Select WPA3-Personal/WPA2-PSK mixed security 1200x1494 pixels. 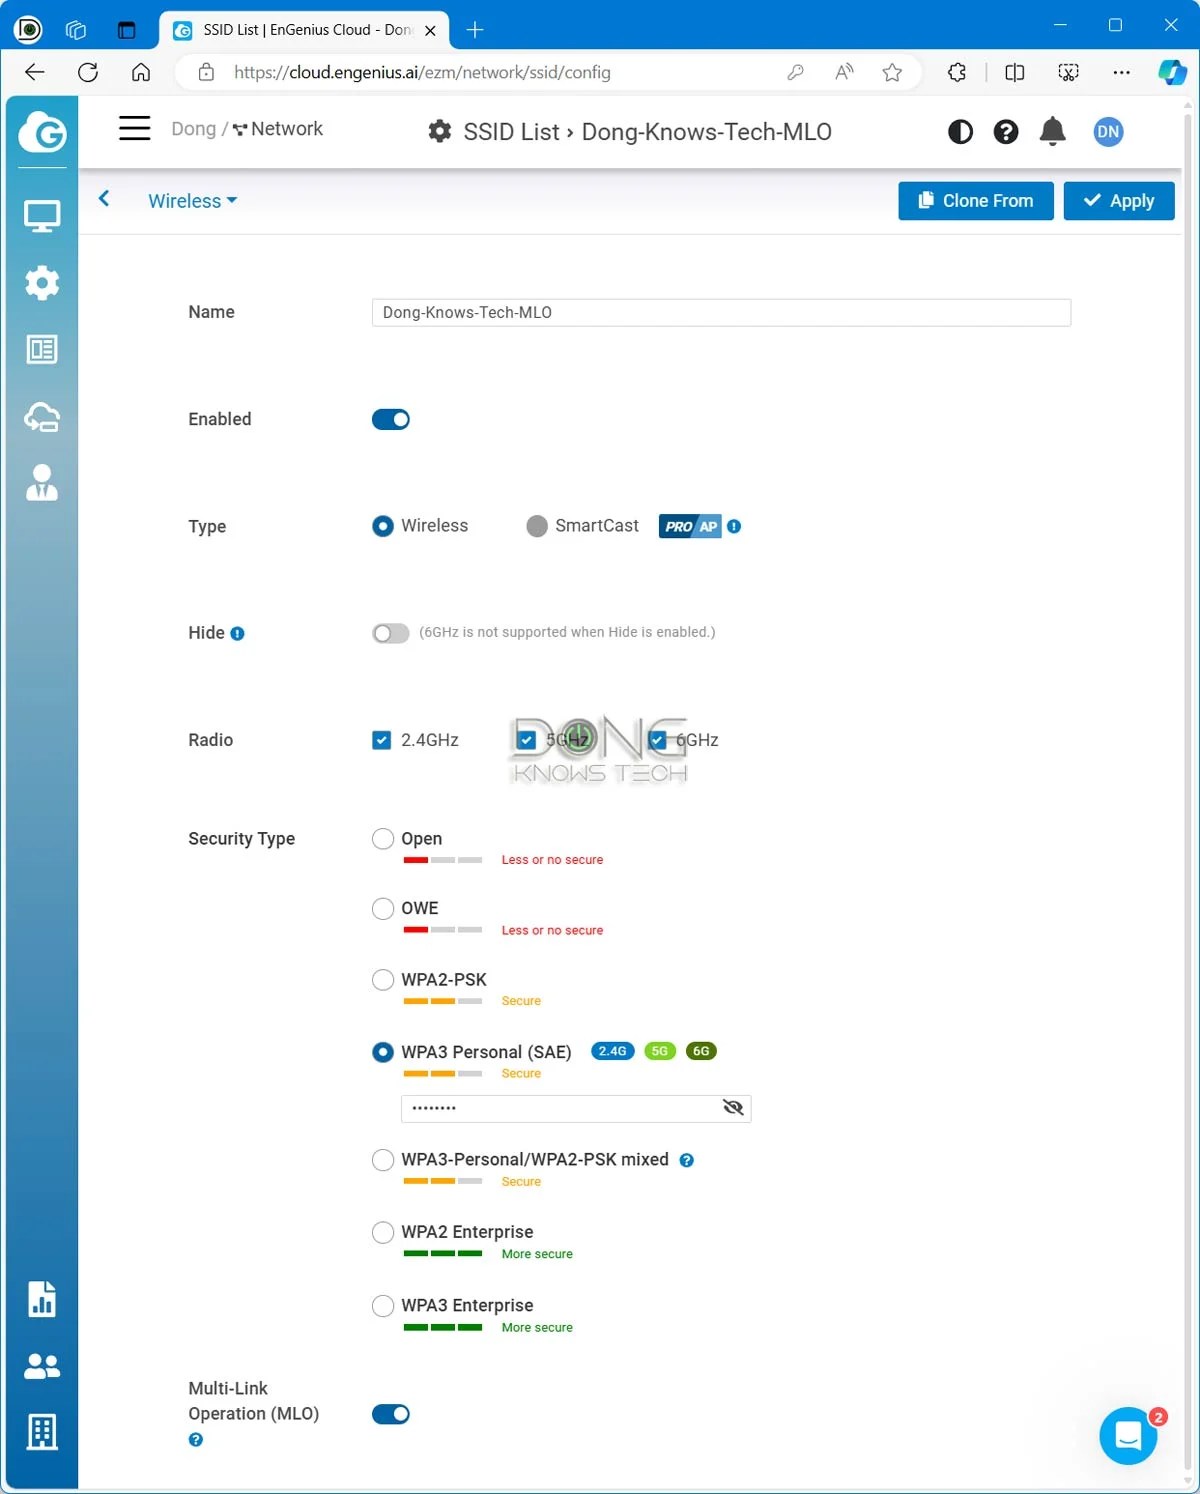tap(383, 1160)
